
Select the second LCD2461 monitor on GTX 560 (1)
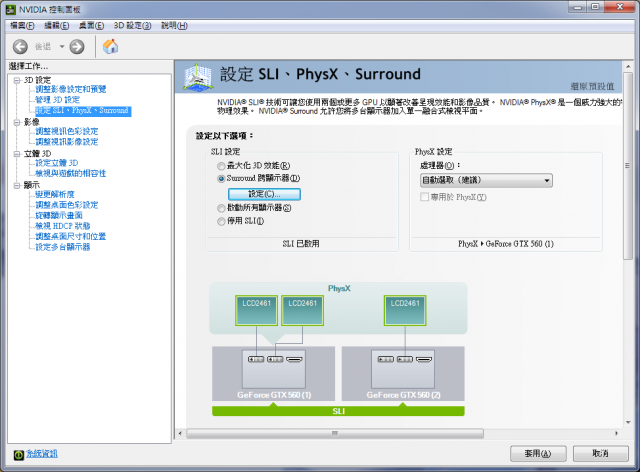click(x=302, y=310)
